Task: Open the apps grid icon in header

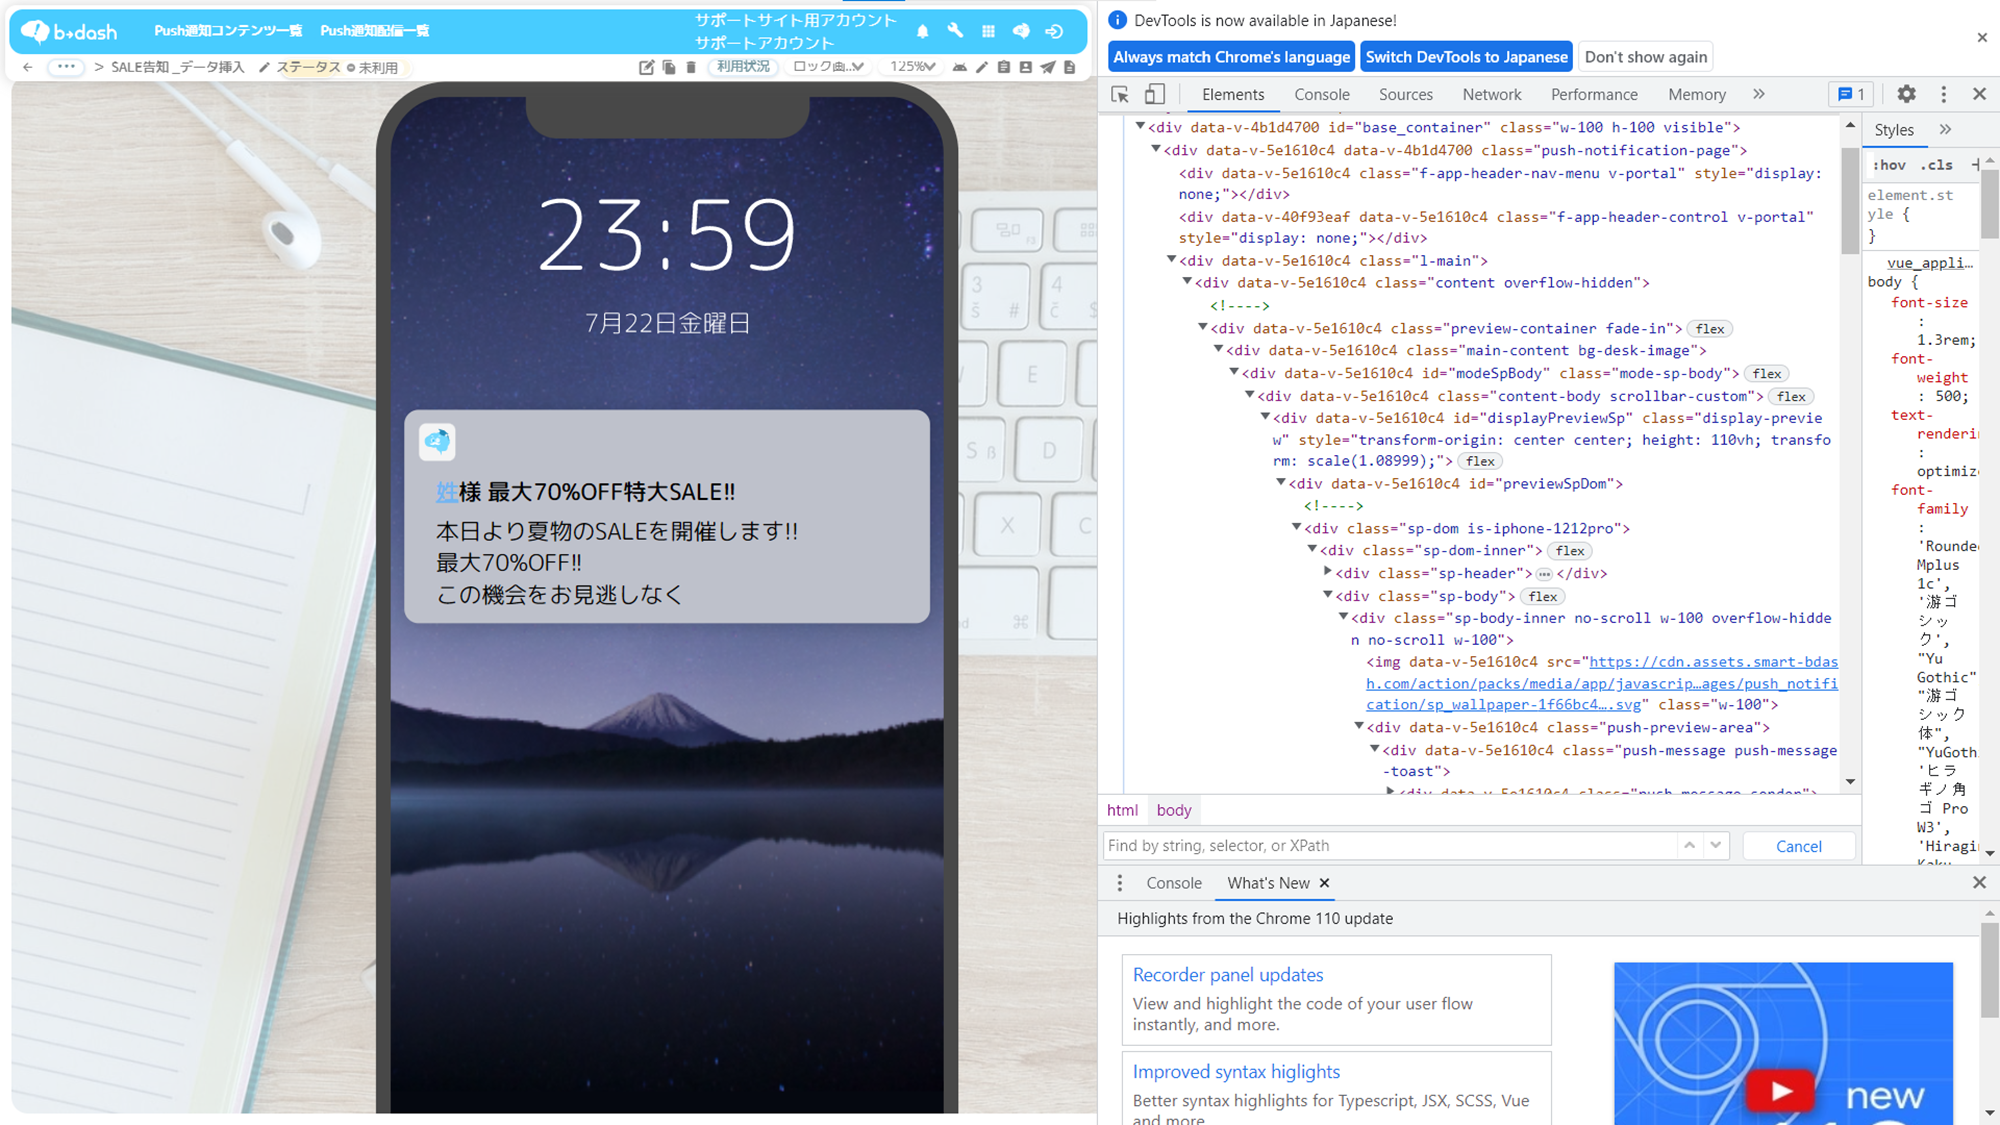Action: tap(988, 32)
